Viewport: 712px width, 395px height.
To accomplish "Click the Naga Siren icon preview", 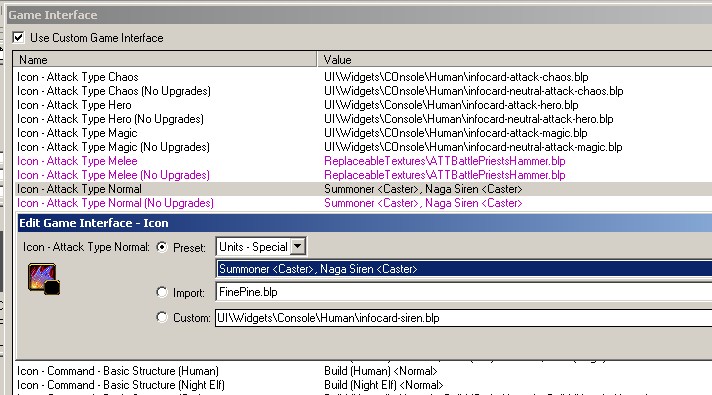I will [44, 279].
